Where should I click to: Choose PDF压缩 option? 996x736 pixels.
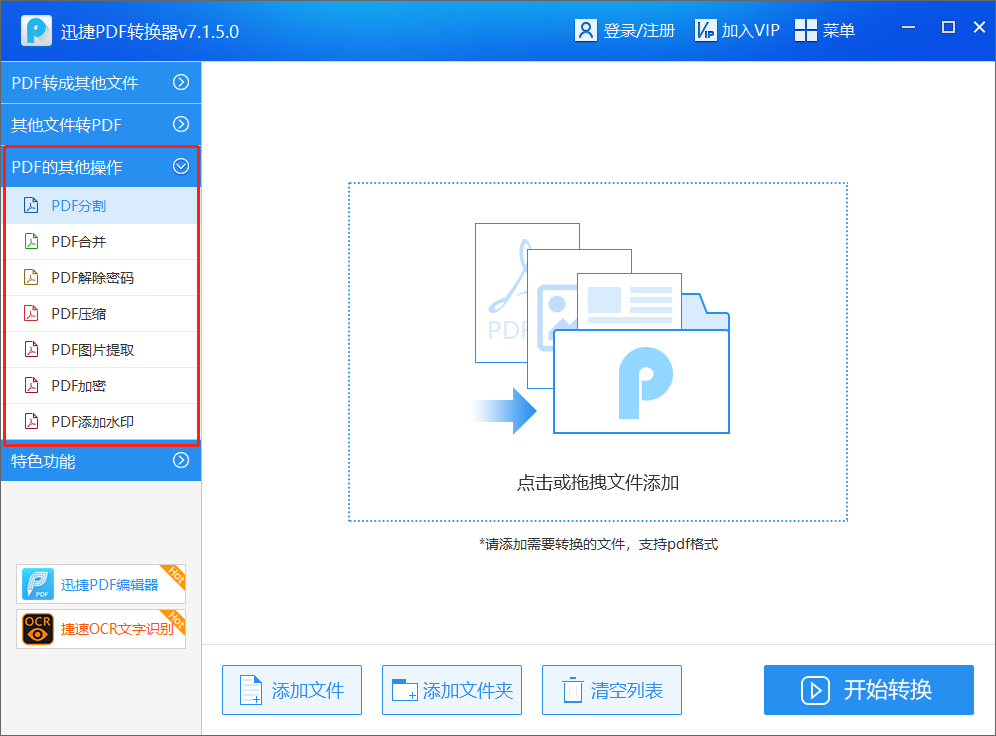(101, 314)
